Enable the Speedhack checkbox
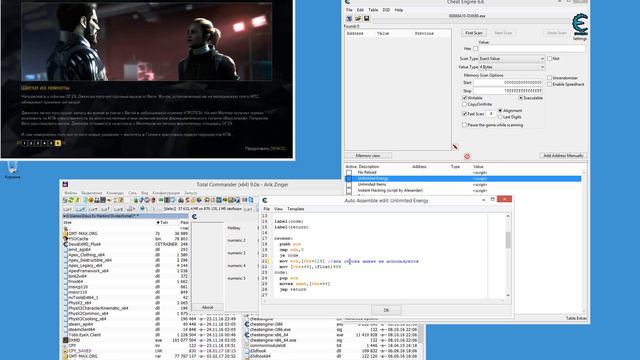This screenshot has height=360, width=640. (550, 84)
